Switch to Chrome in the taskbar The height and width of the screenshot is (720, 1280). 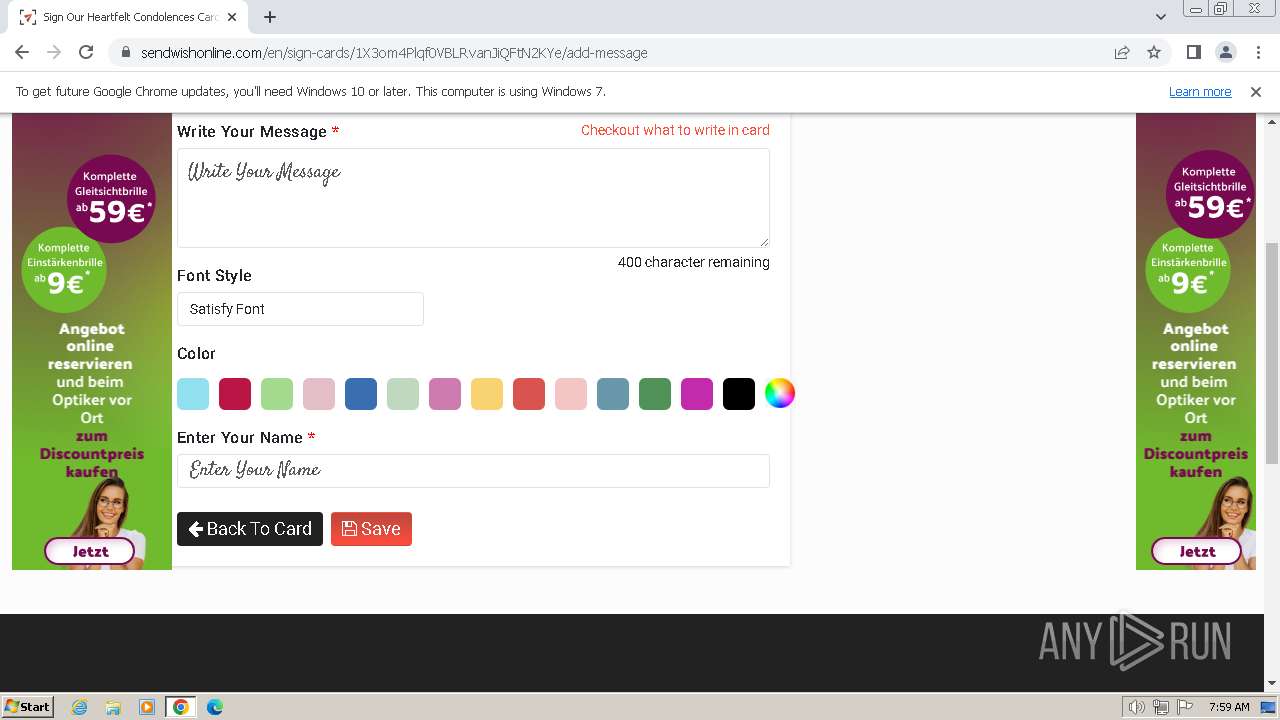pos(181,707)
